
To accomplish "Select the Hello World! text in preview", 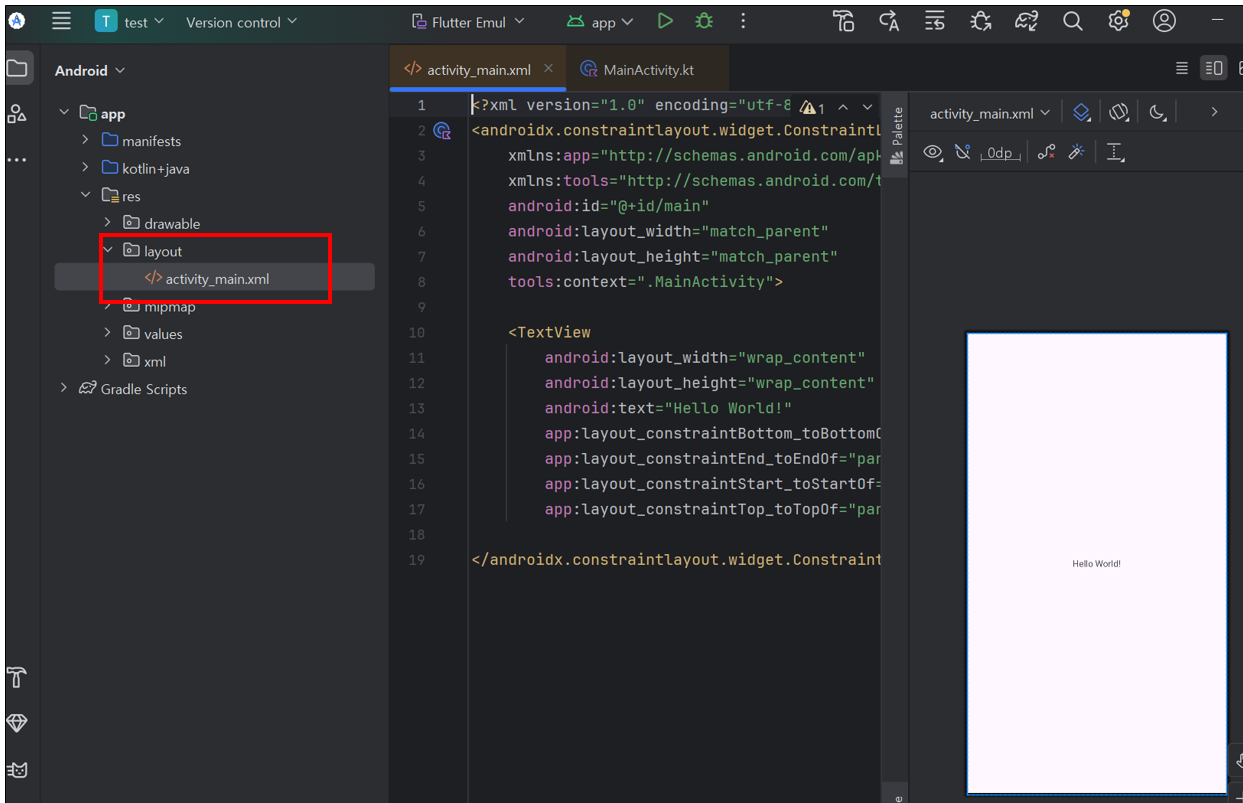I will [x=1096, y=564].
